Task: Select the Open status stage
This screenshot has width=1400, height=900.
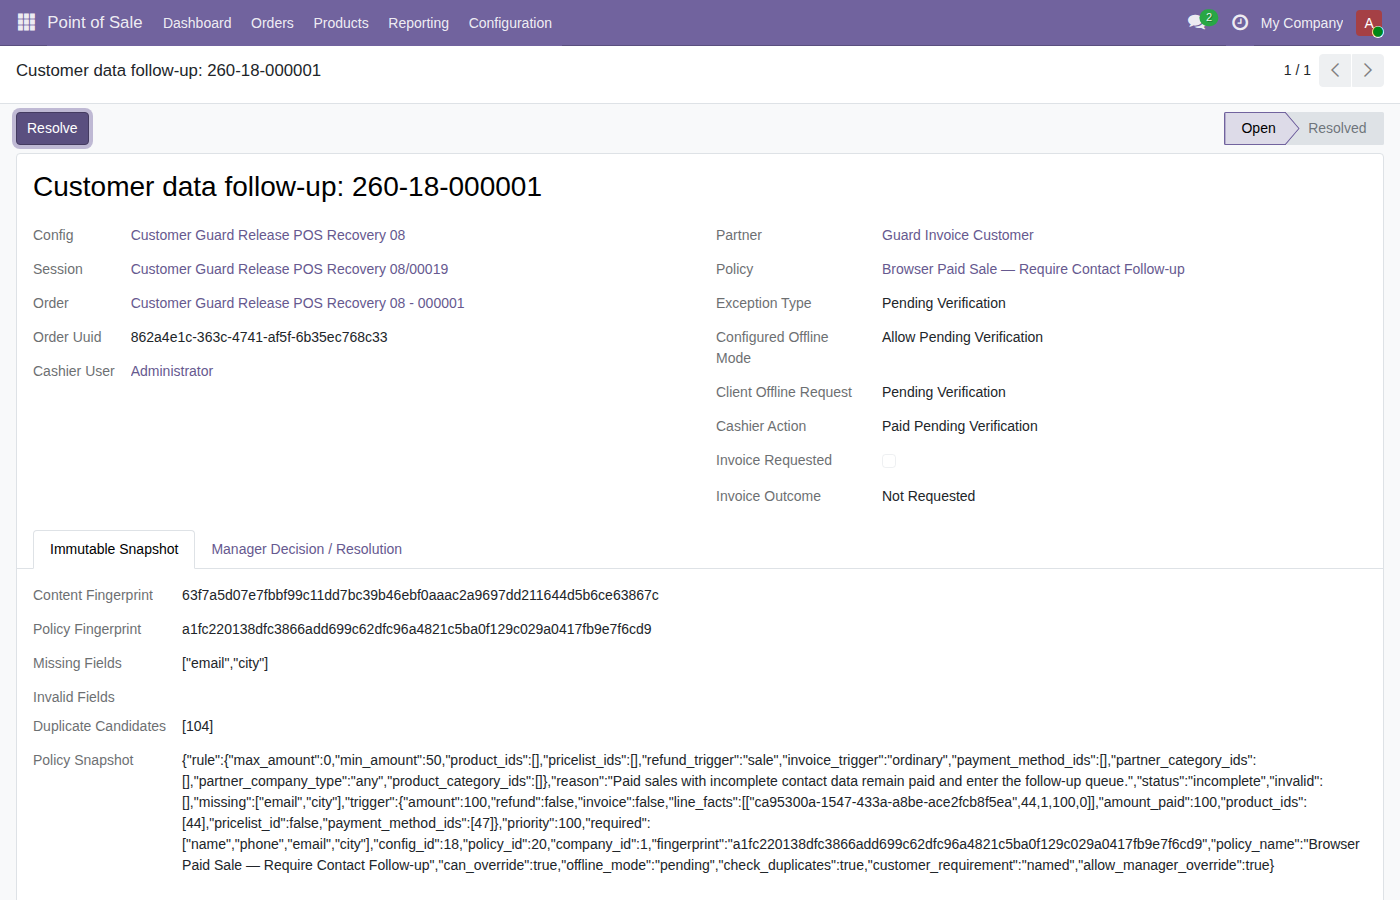Action: coord(1258,128)
